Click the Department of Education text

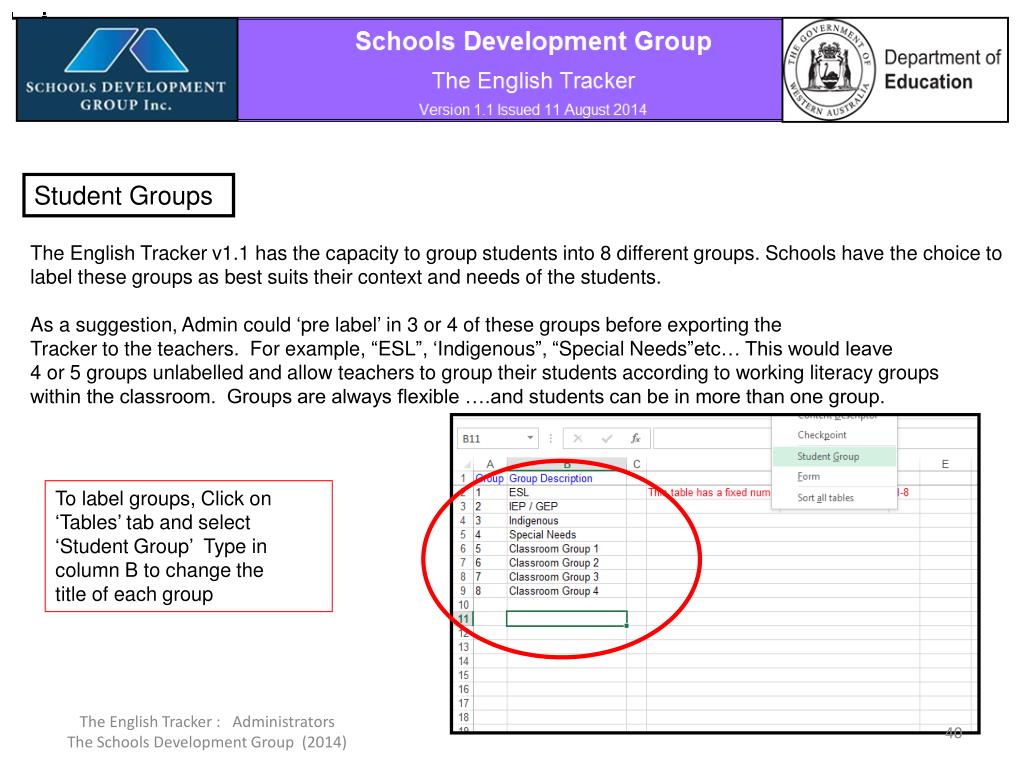pos(942,69)
